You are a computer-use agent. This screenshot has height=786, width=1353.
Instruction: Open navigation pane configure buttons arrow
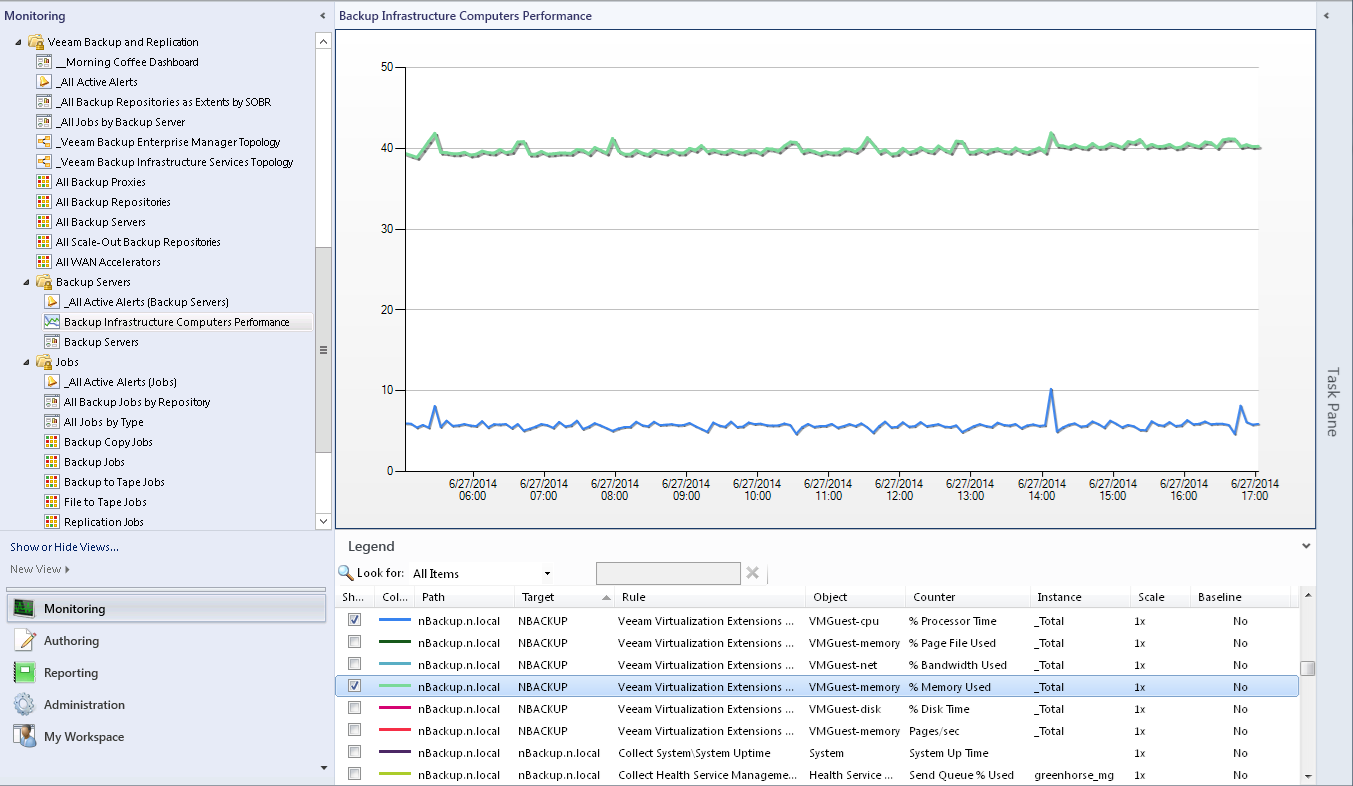click(x=322, y=768)
